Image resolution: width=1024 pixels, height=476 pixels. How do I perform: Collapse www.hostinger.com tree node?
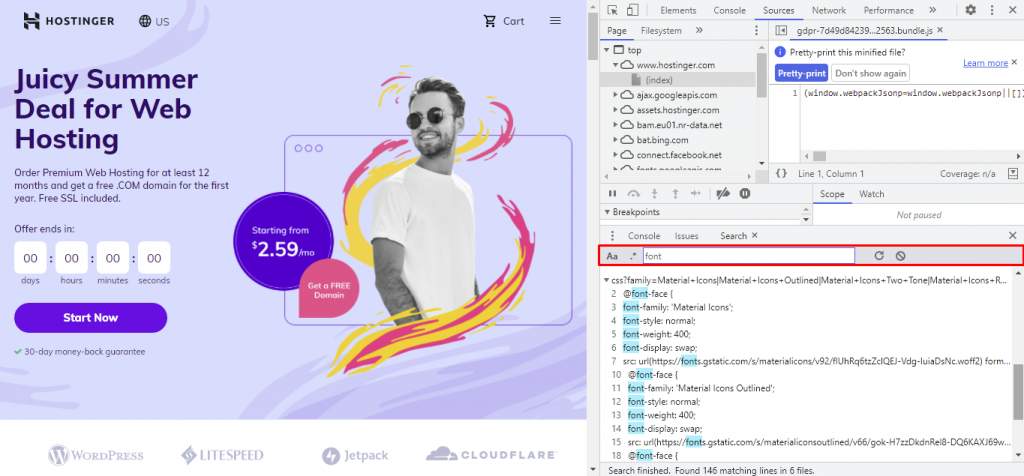pos(615,65)
